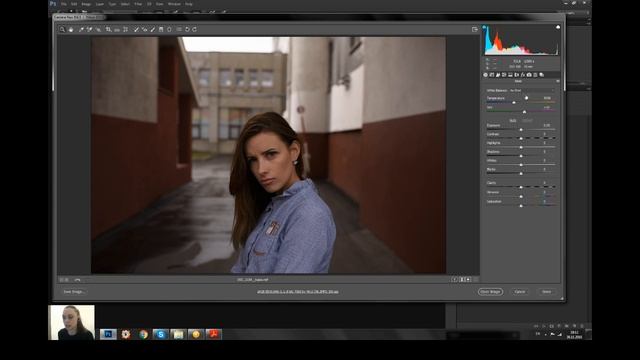Image resolution: width=640 pixels, height=360 pixels.
Task: Click the webcam video thumbnail
Action: [71, 322]
